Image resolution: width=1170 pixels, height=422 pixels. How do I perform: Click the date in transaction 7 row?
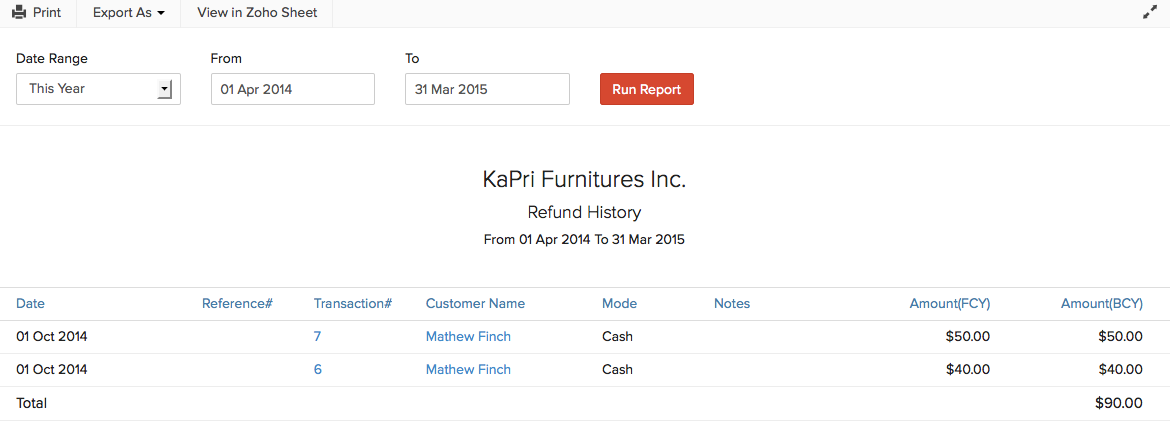[x=51, y=336]
